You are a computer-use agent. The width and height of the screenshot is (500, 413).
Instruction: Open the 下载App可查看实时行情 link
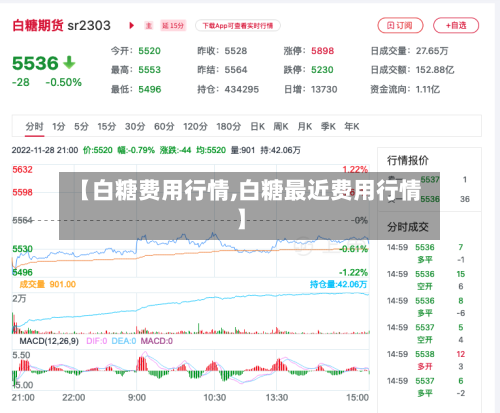(238, 26)
